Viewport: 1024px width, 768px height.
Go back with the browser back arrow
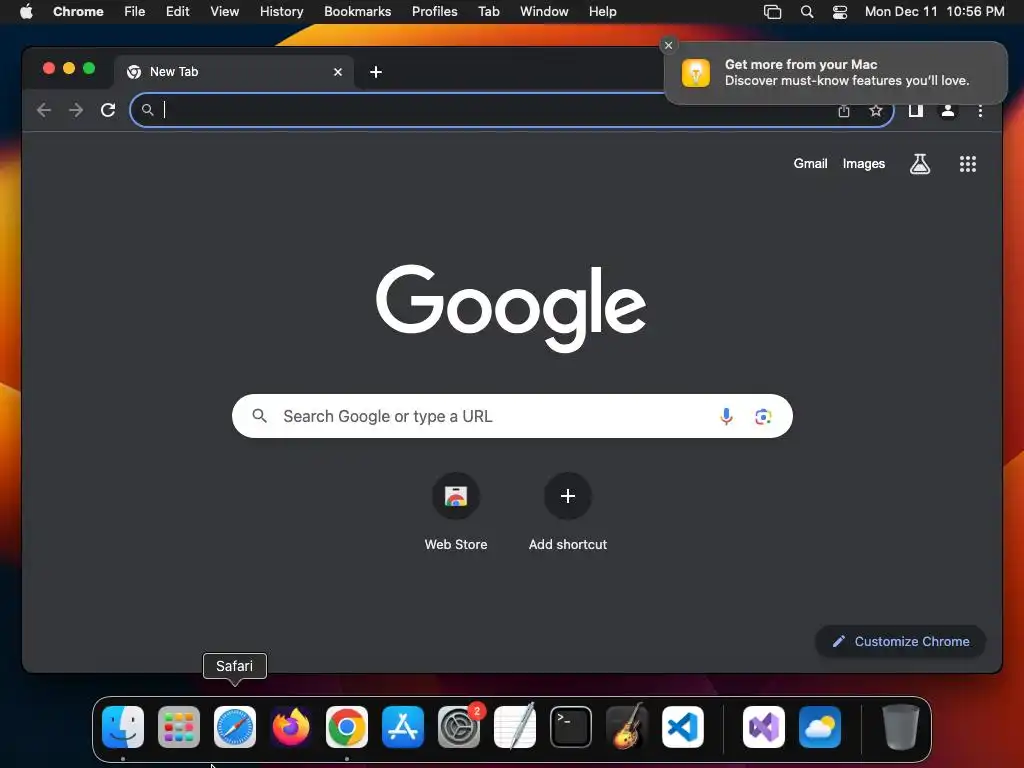coord(44,110)
